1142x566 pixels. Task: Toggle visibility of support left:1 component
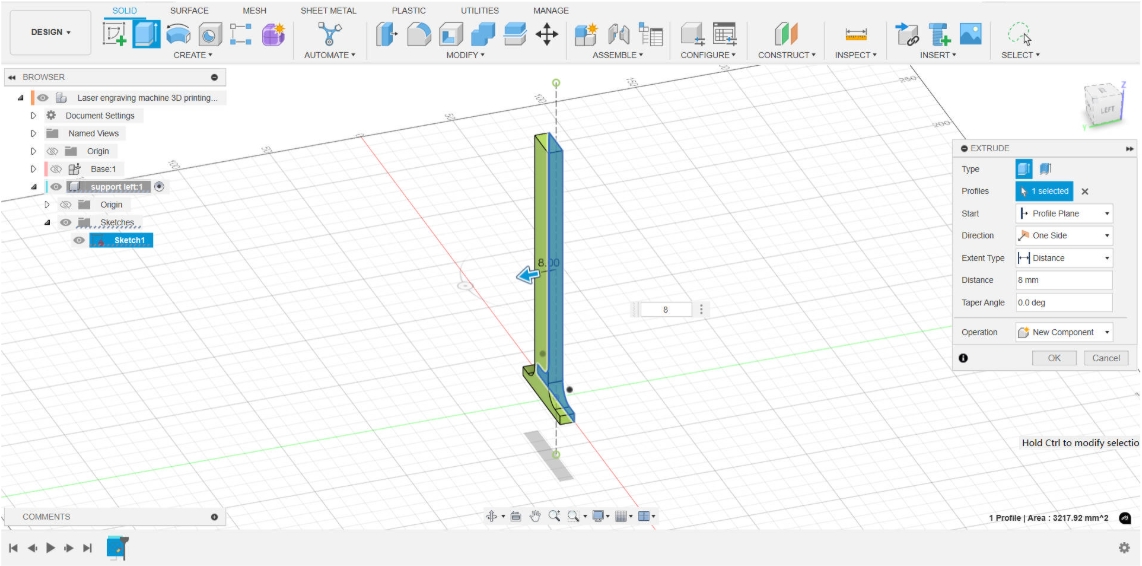click(x=56, y=187)
